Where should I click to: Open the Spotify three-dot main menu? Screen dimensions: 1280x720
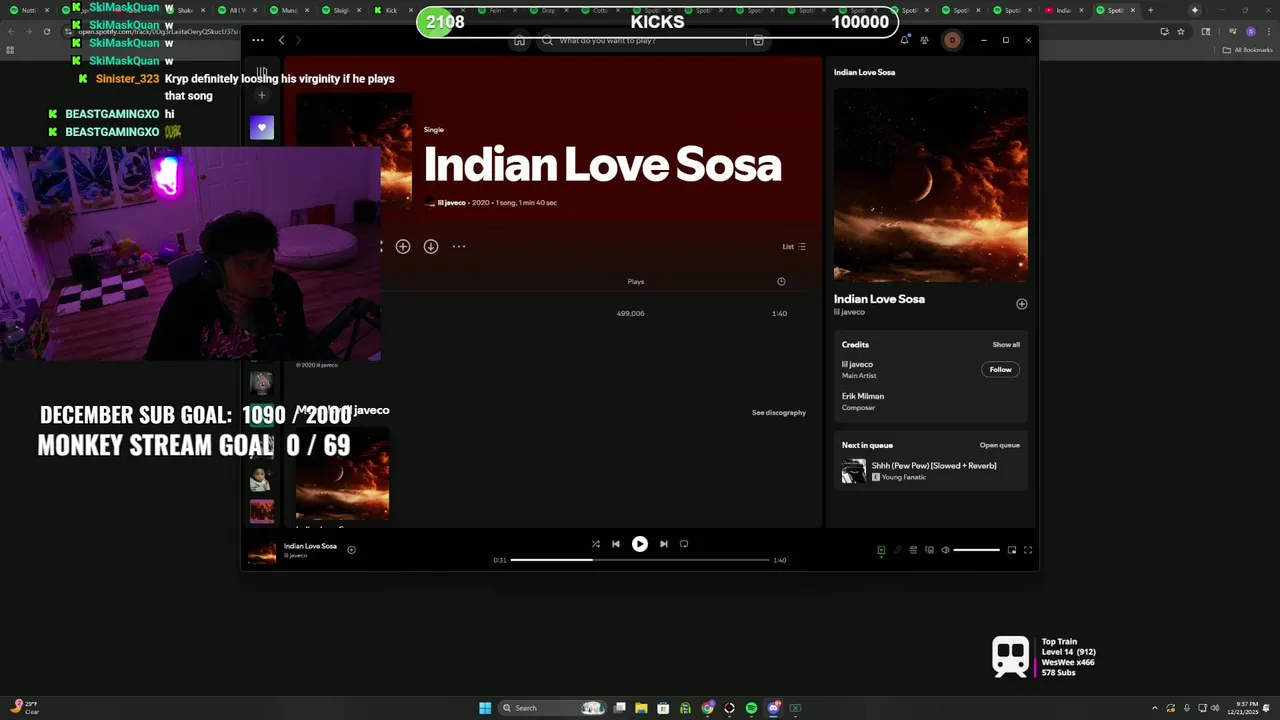click(258, 40)
